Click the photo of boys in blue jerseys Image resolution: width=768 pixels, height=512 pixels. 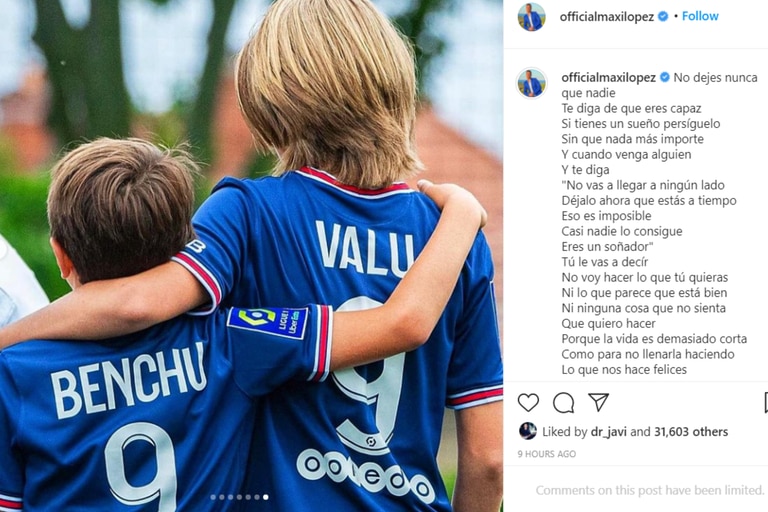[251, 256]
